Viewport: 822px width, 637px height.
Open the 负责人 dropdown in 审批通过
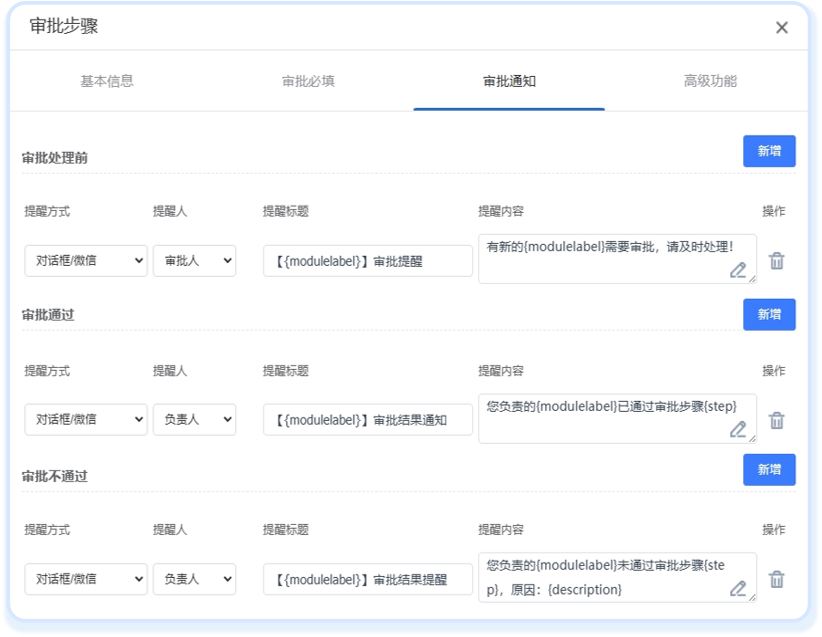(x=194, y=418)
